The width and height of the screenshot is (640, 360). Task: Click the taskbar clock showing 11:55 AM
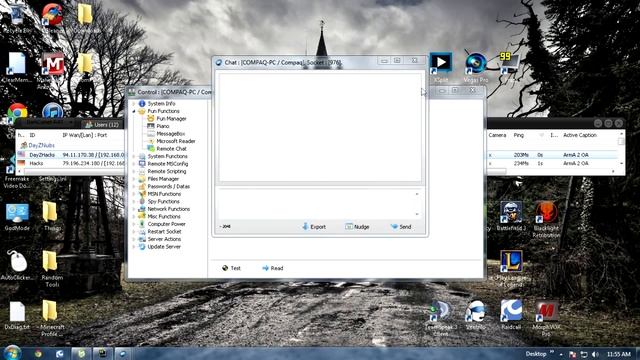pos(618,354)
